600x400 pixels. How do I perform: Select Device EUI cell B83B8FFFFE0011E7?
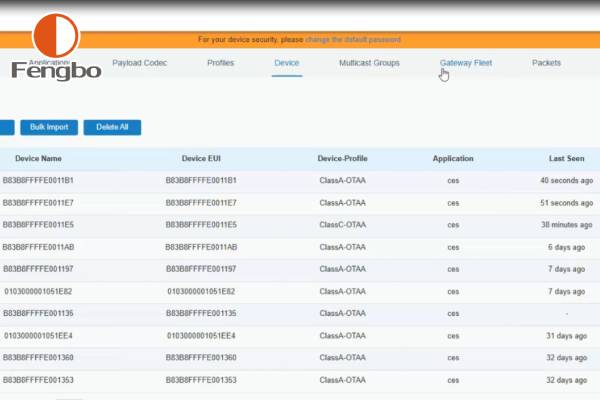(x=201, y=203)
